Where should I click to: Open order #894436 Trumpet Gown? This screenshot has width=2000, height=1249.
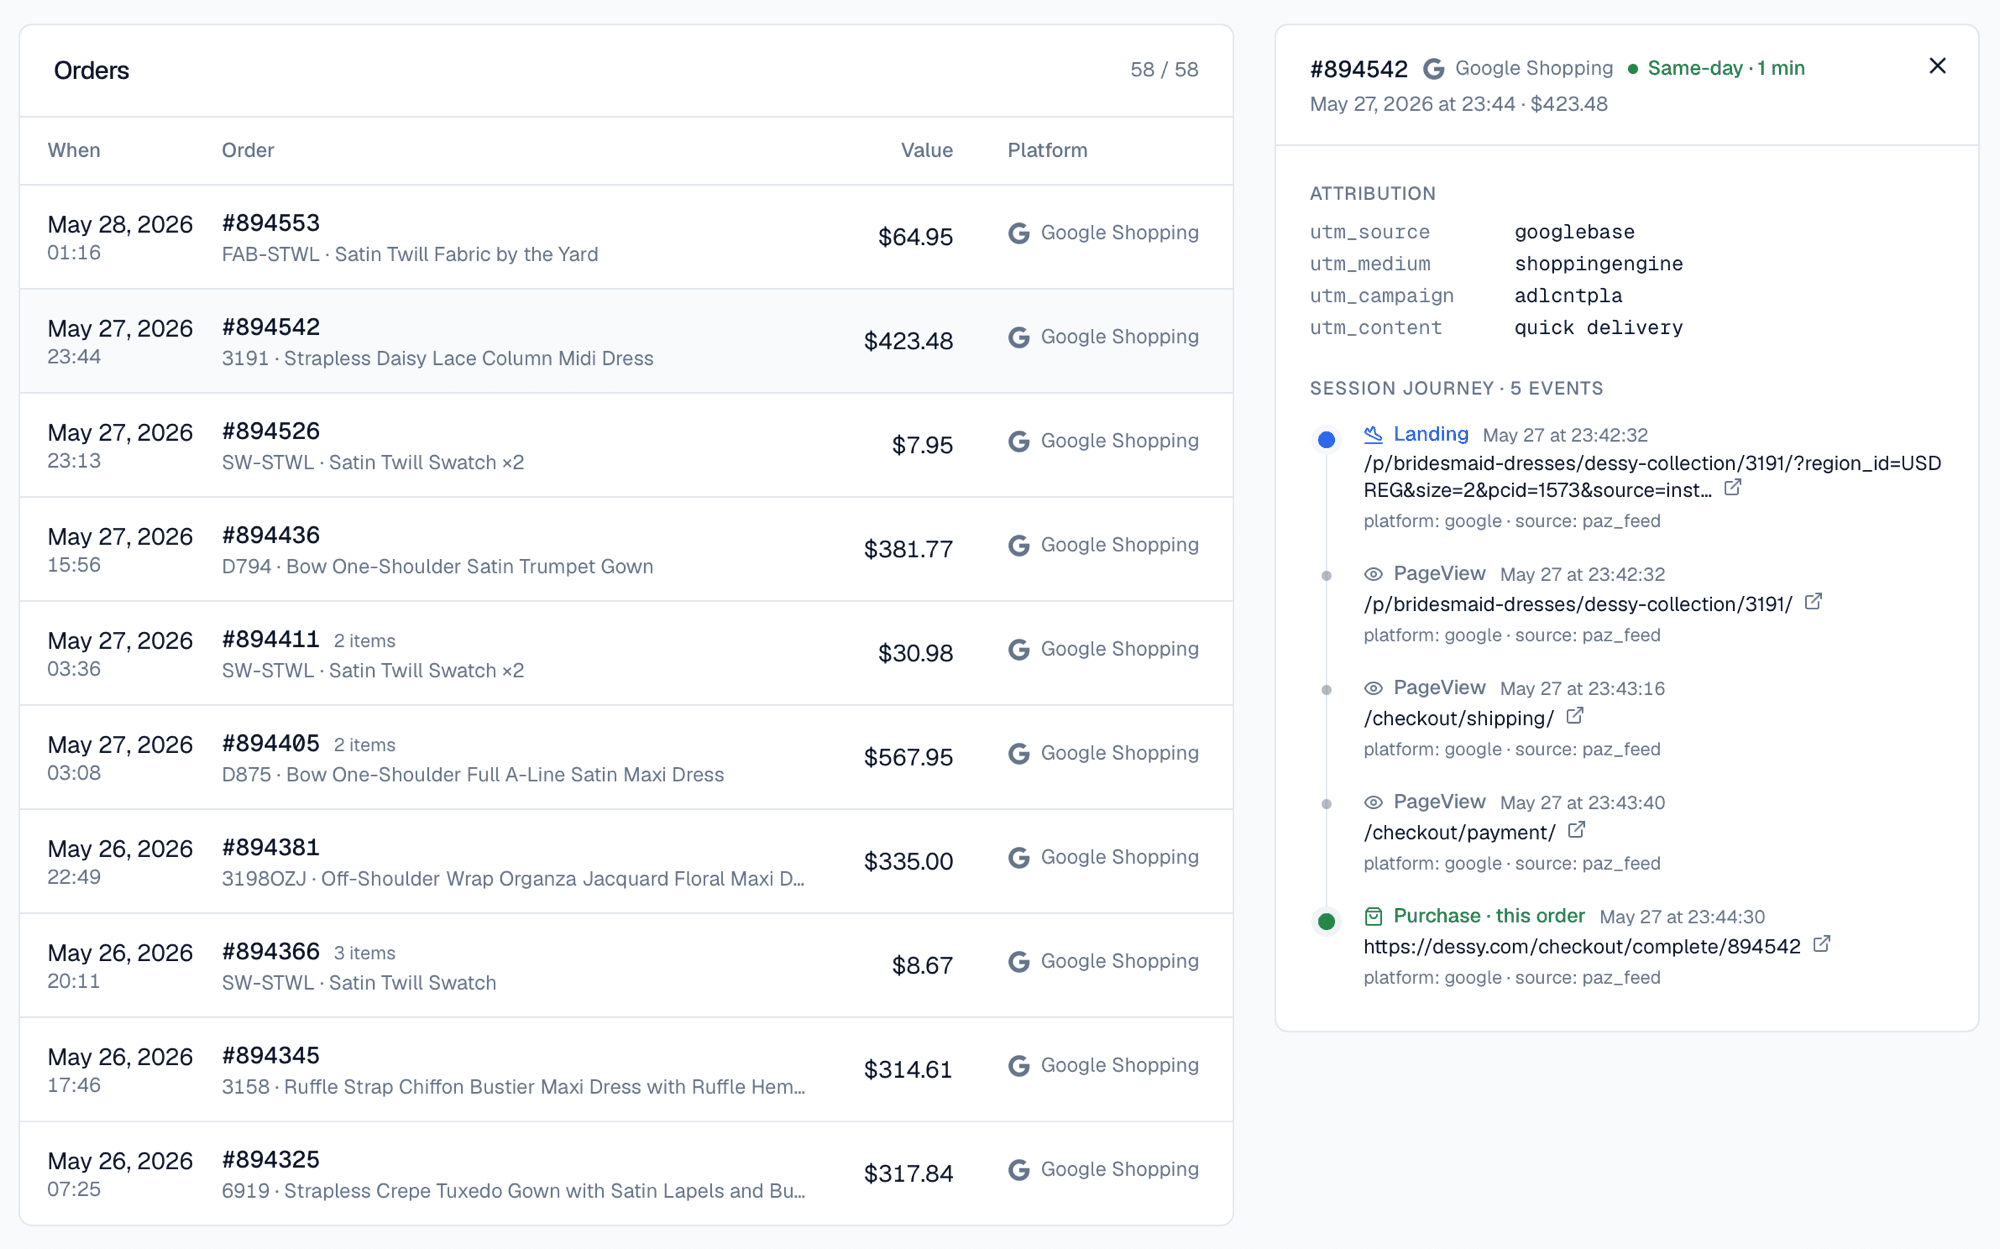click(626, 549)
